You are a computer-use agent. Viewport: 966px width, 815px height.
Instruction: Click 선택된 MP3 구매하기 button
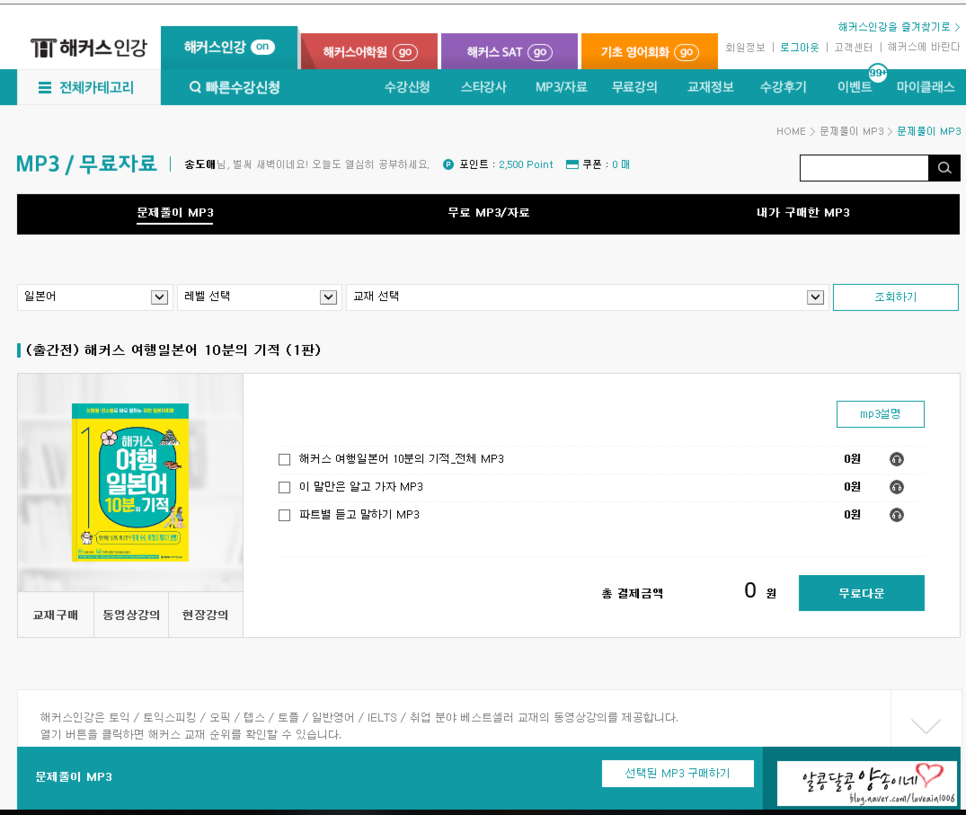coord(677,773)
